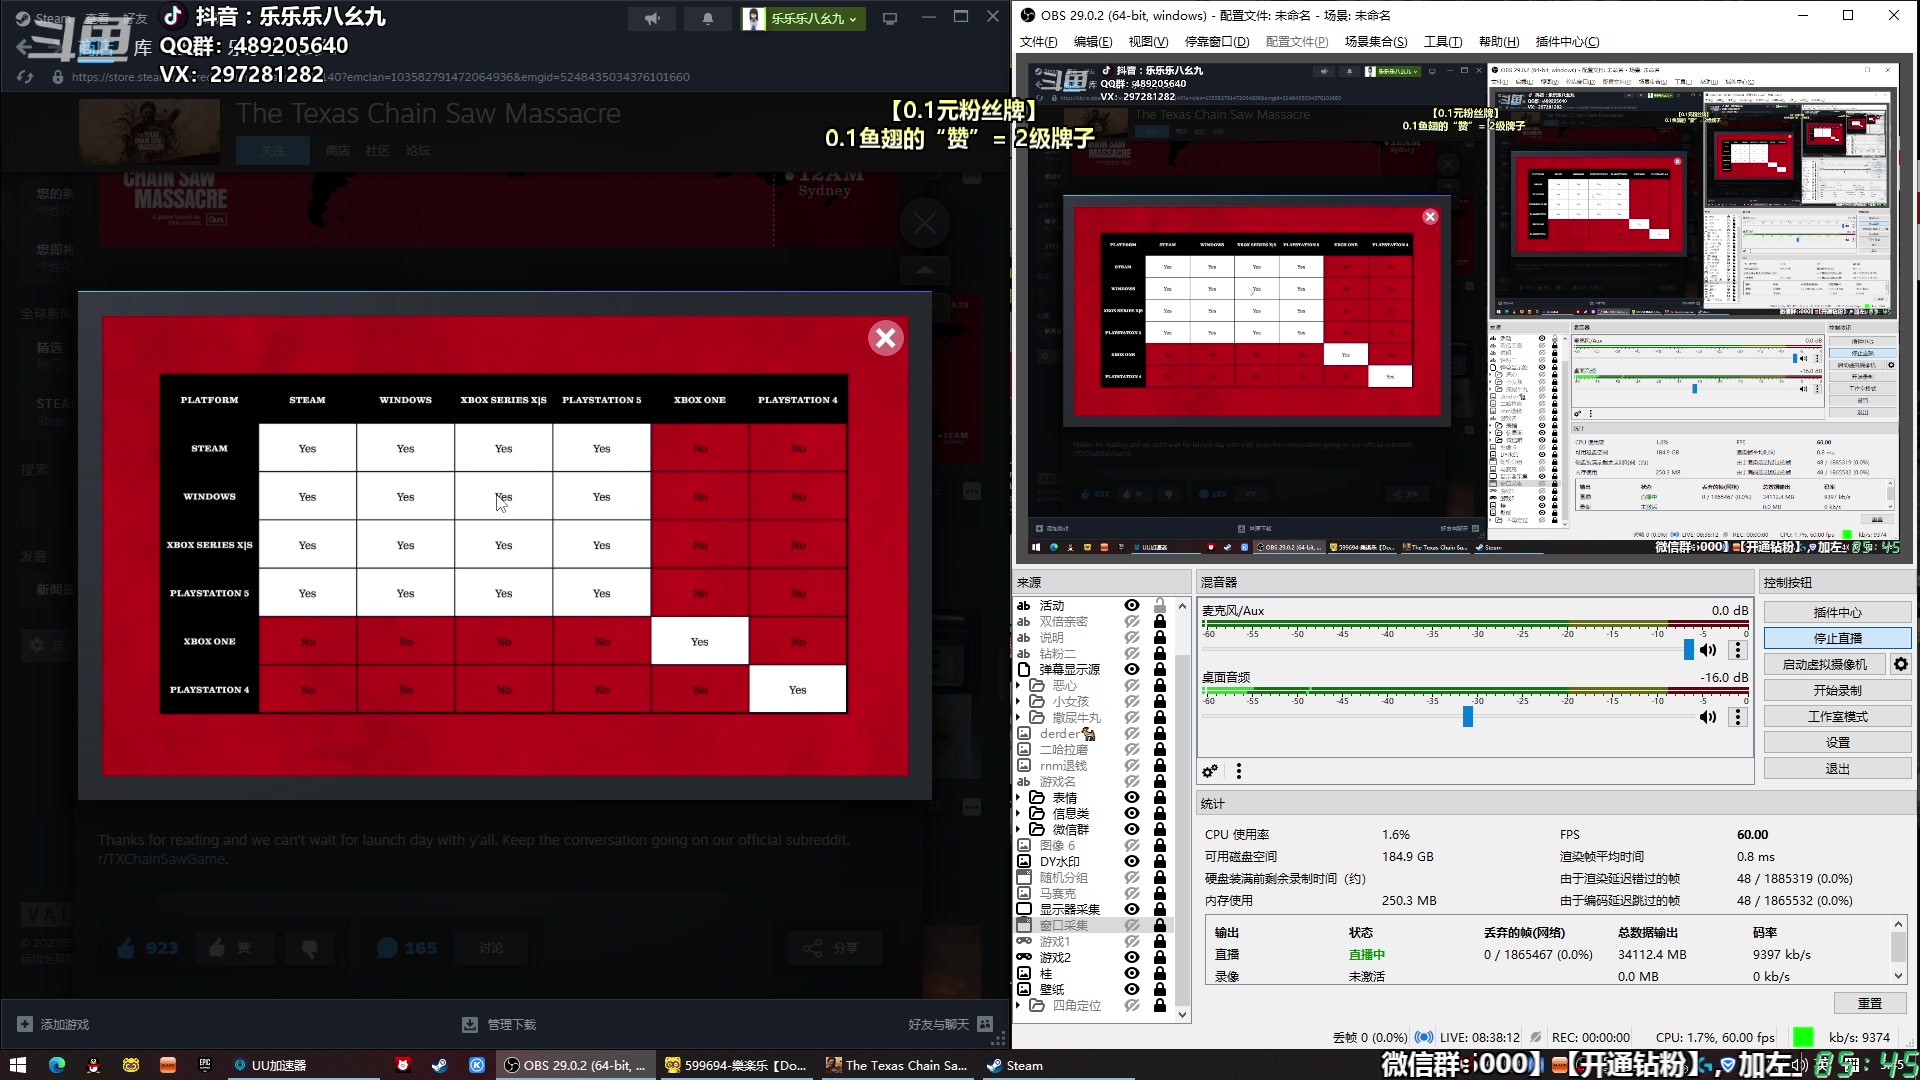This screenshot has height=1080, width=1920.
Task: Open OBS 文件(F) menu
Action: [1038, 41]
